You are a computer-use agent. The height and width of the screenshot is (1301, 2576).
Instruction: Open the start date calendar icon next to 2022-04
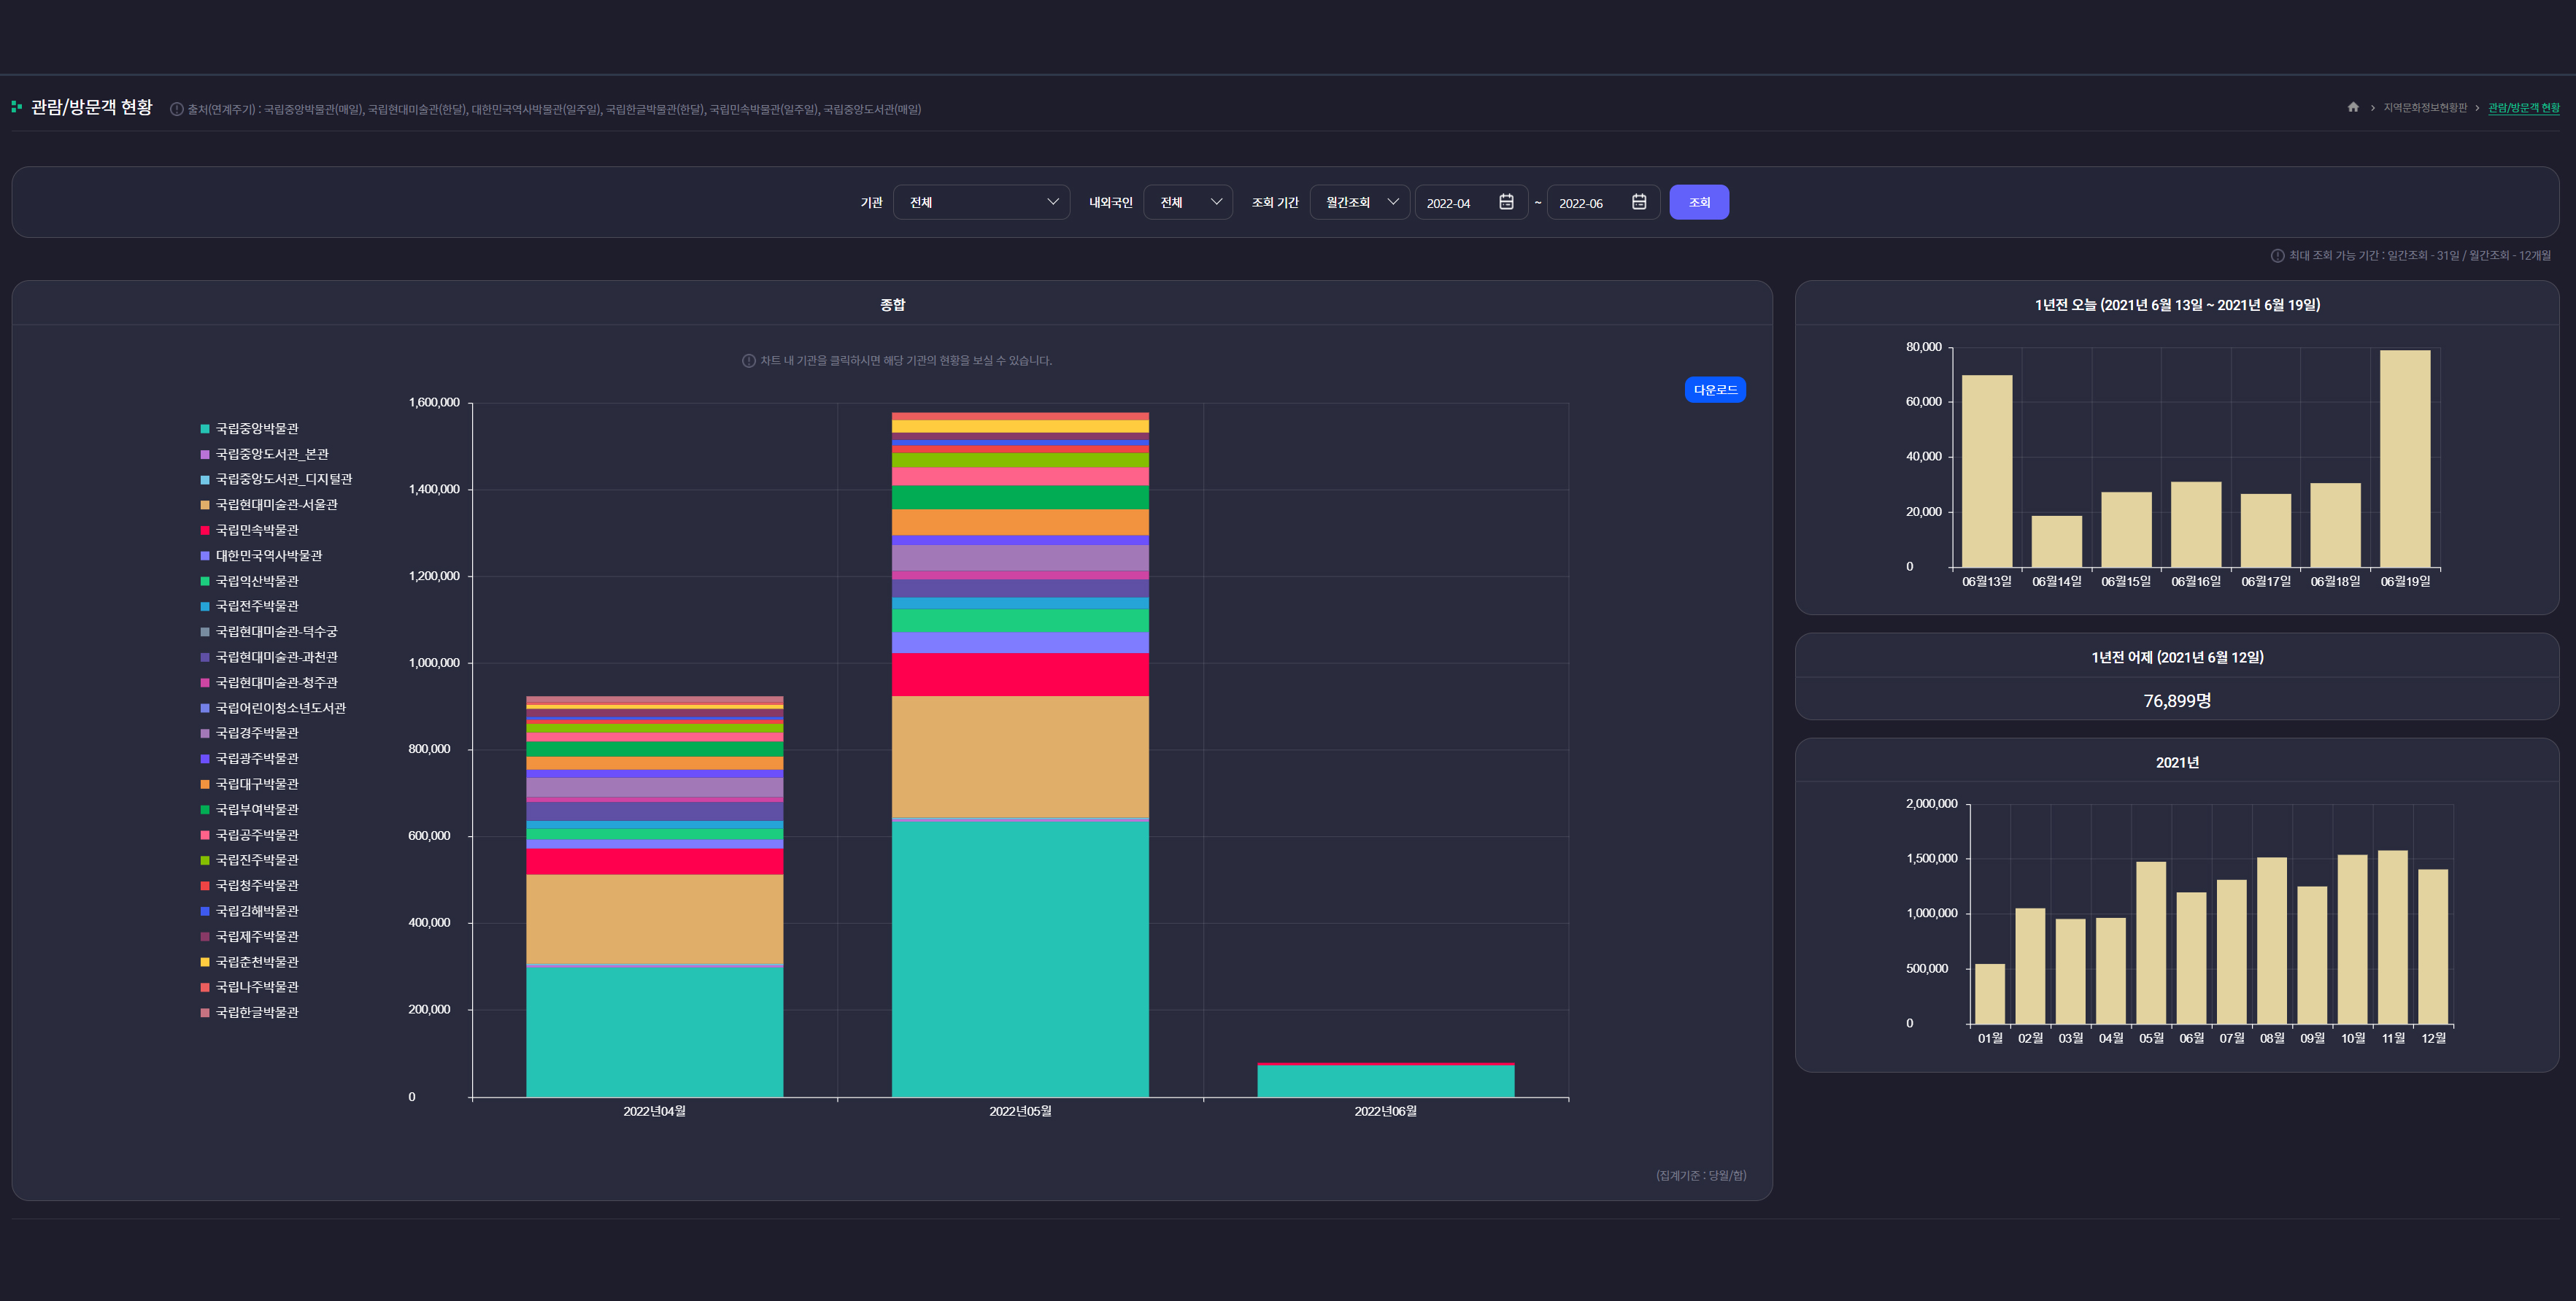[1506, 202]
